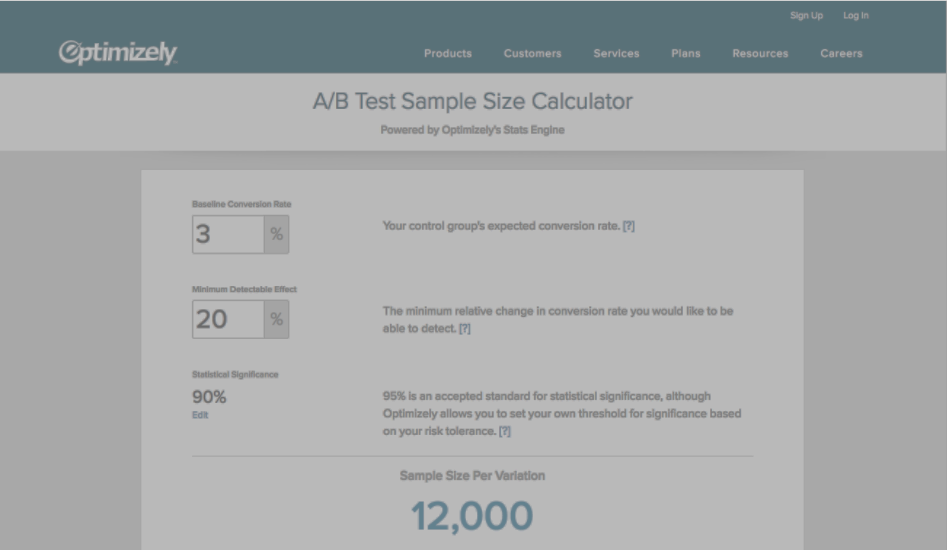Click the 90% statistical significance value
Image resolution: width=947 pixels, height=550 pixels.
coord(209,397)
